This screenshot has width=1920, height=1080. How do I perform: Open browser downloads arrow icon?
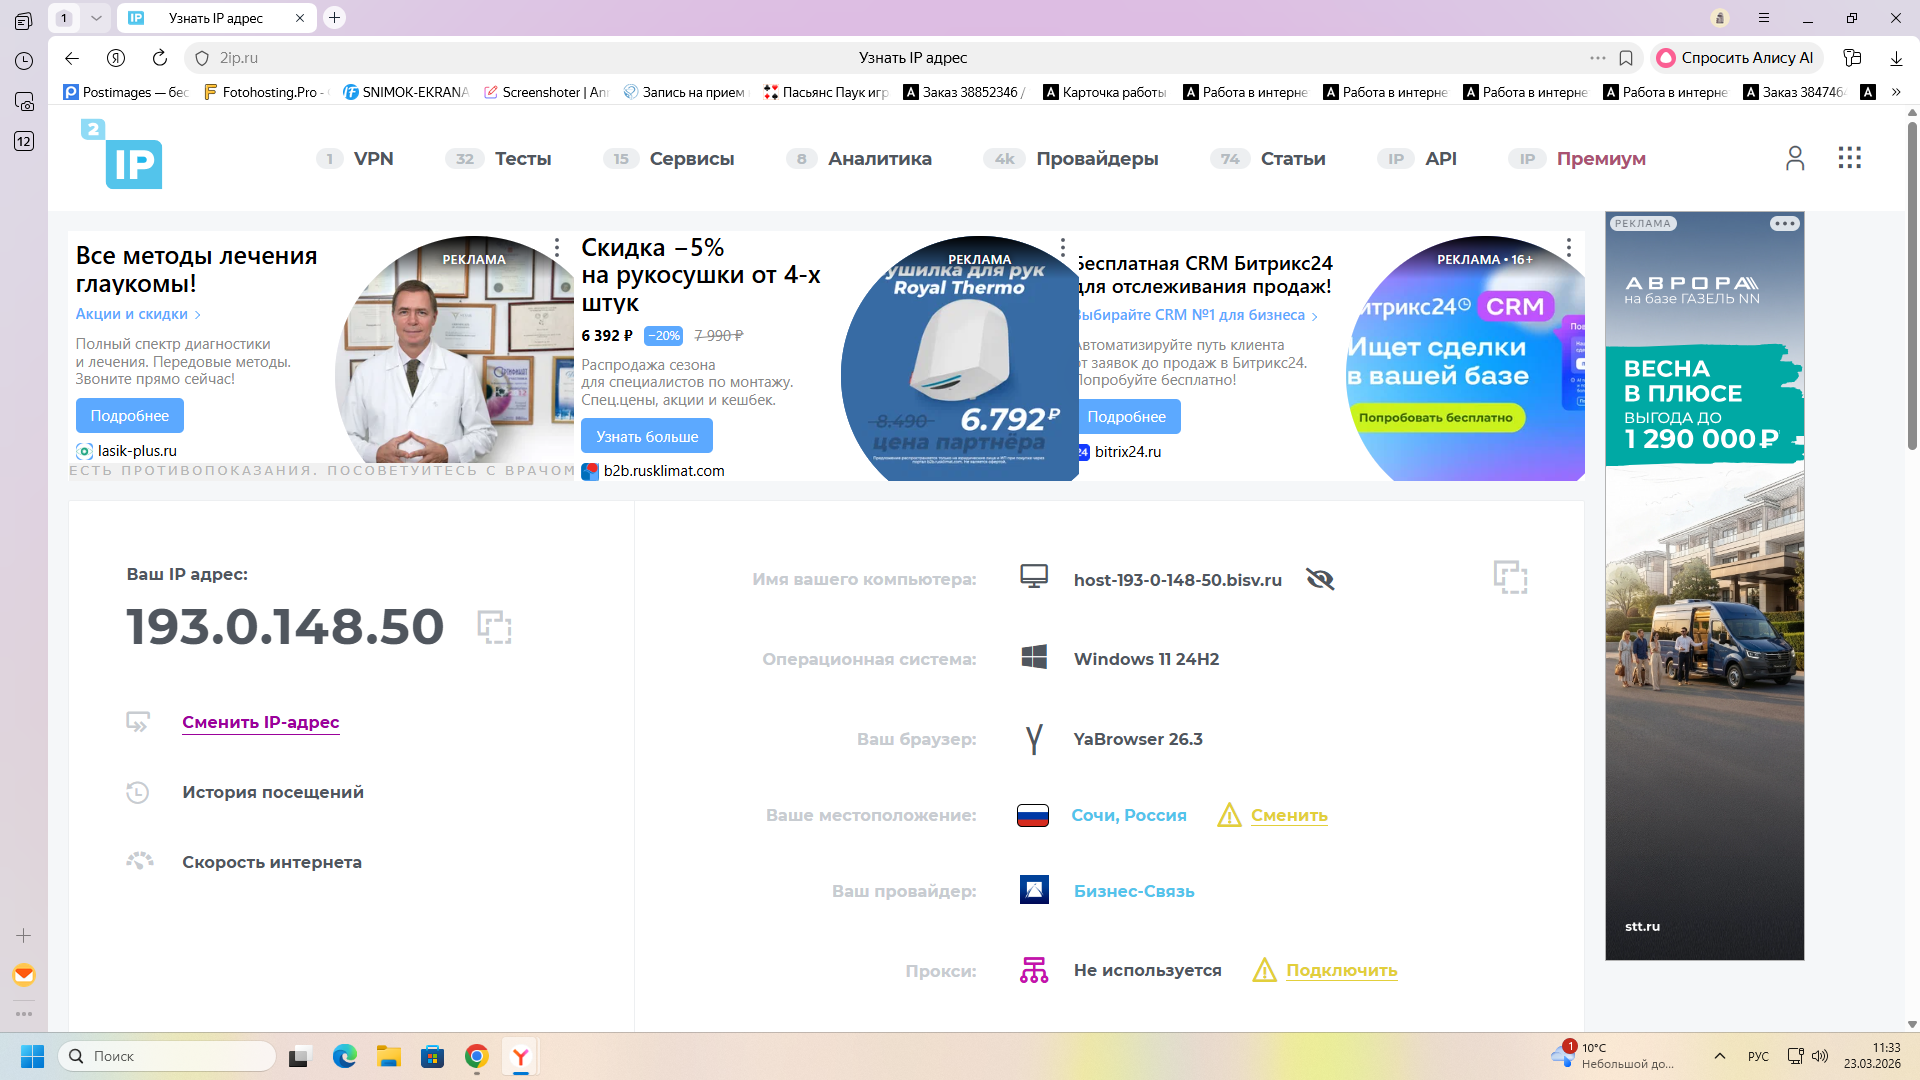[1896, 58]
